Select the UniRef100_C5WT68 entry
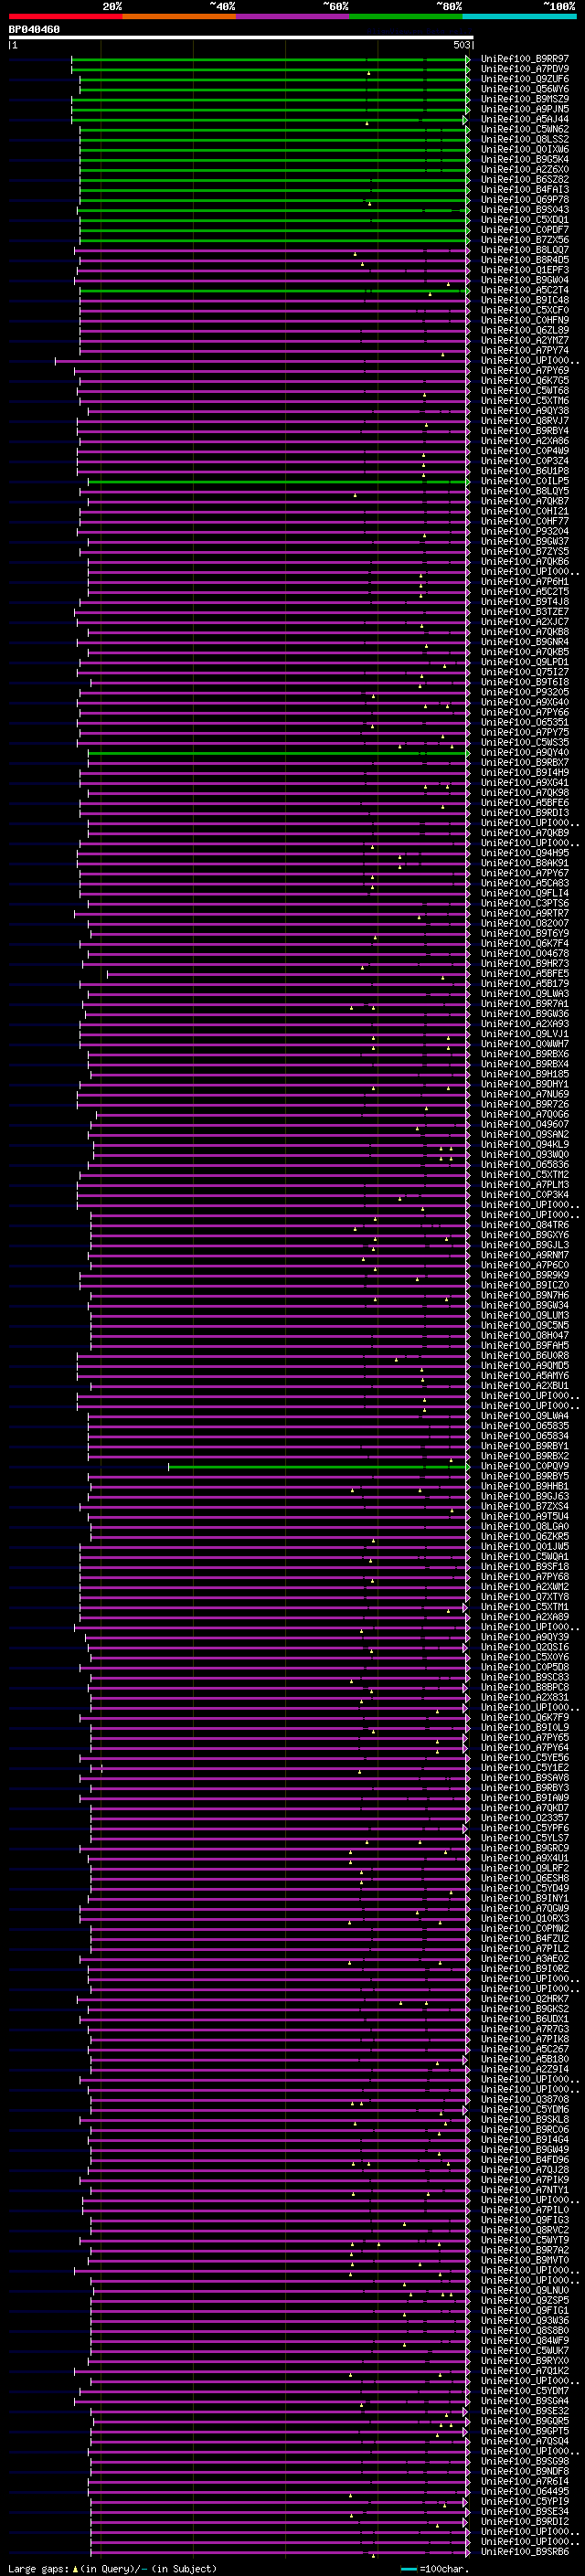Viewport: 585px width, 2576px height. coord(525,391)
